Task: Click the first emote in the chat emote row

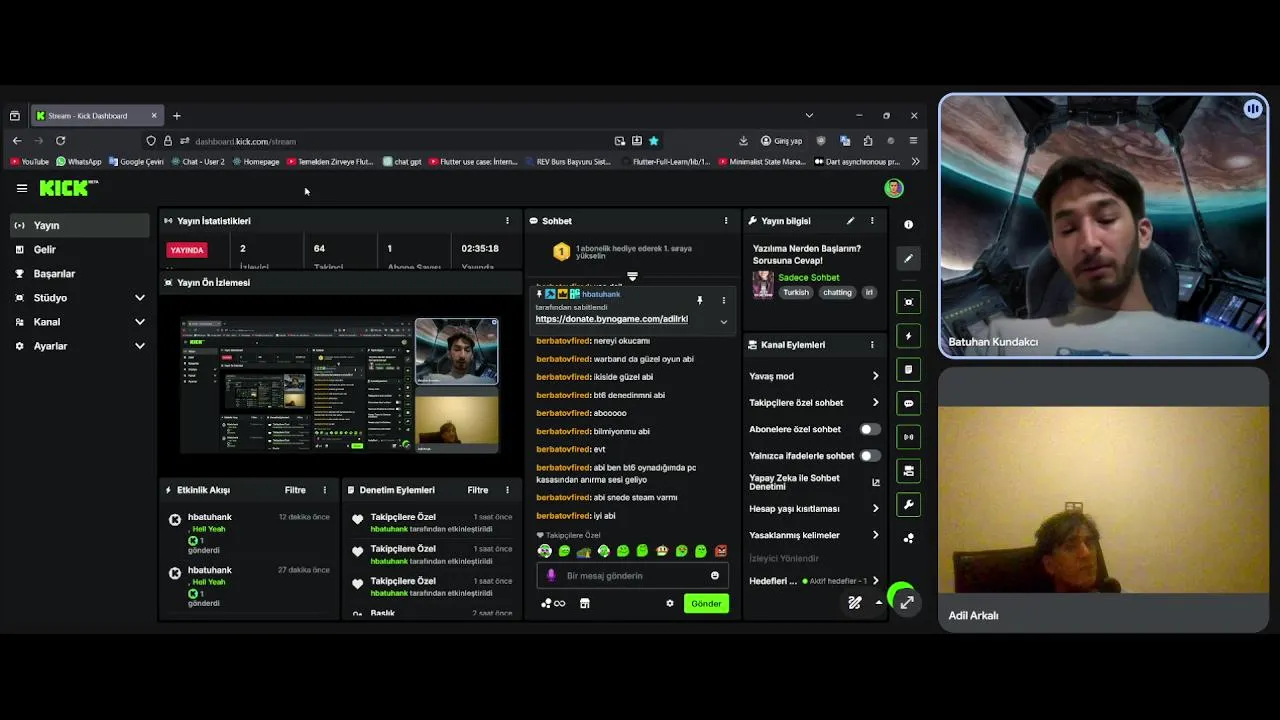Action: point(544,551)
